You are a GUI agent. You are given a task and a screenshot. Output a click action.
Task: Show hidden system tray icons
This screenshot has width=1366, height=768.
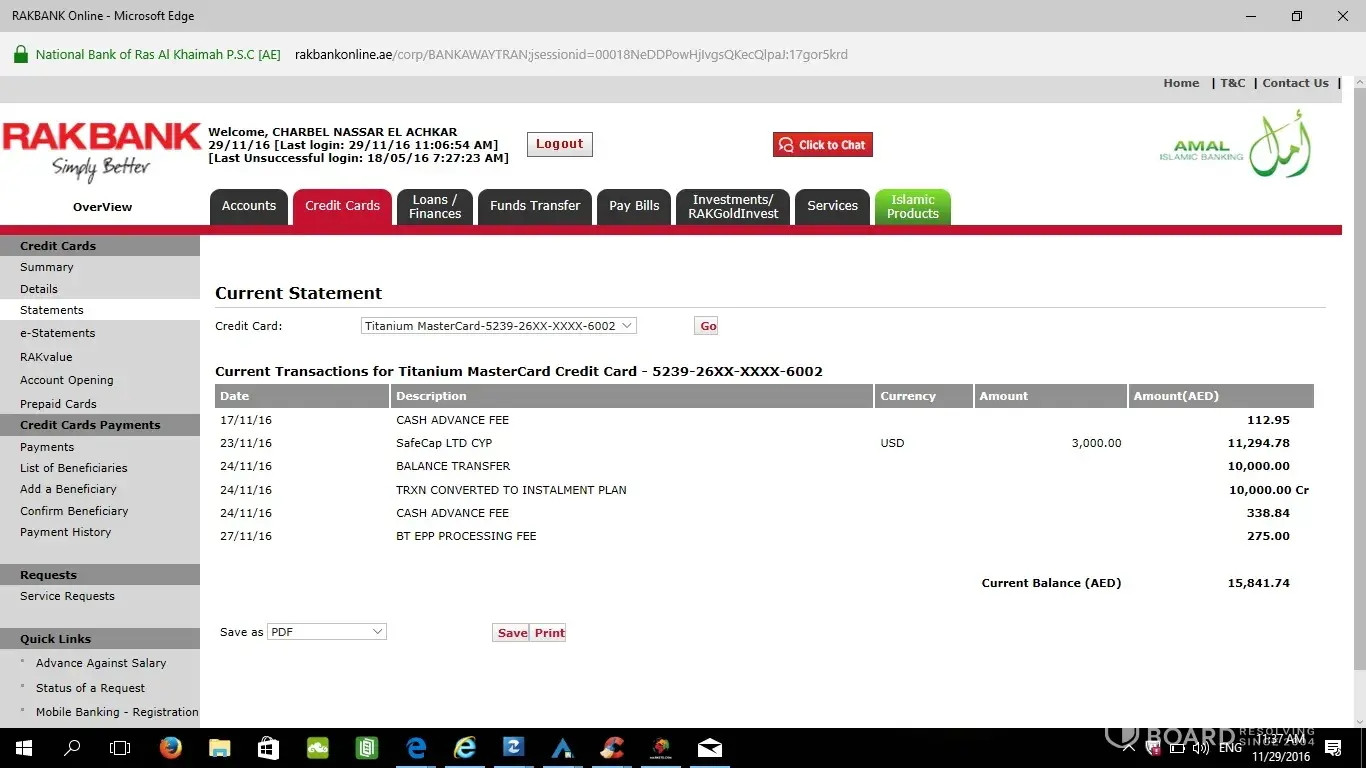(x=1129, y=747)
